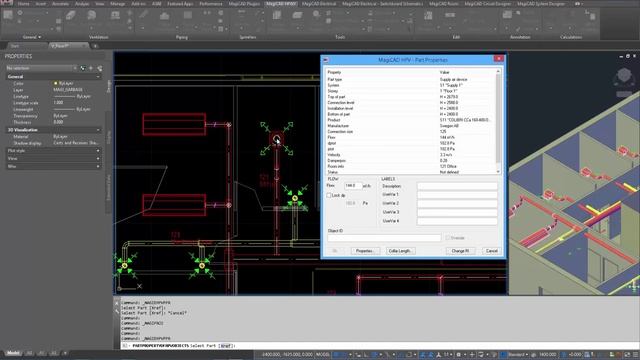Toggle Clean Screen icon in status bar
The height and width of the screenshot is (360, 640).
tap(627, 354)
